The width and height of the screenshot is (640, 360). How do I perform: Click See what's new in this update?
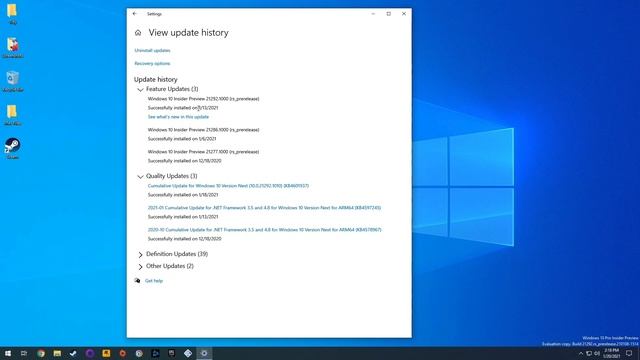tap(178, 117)
